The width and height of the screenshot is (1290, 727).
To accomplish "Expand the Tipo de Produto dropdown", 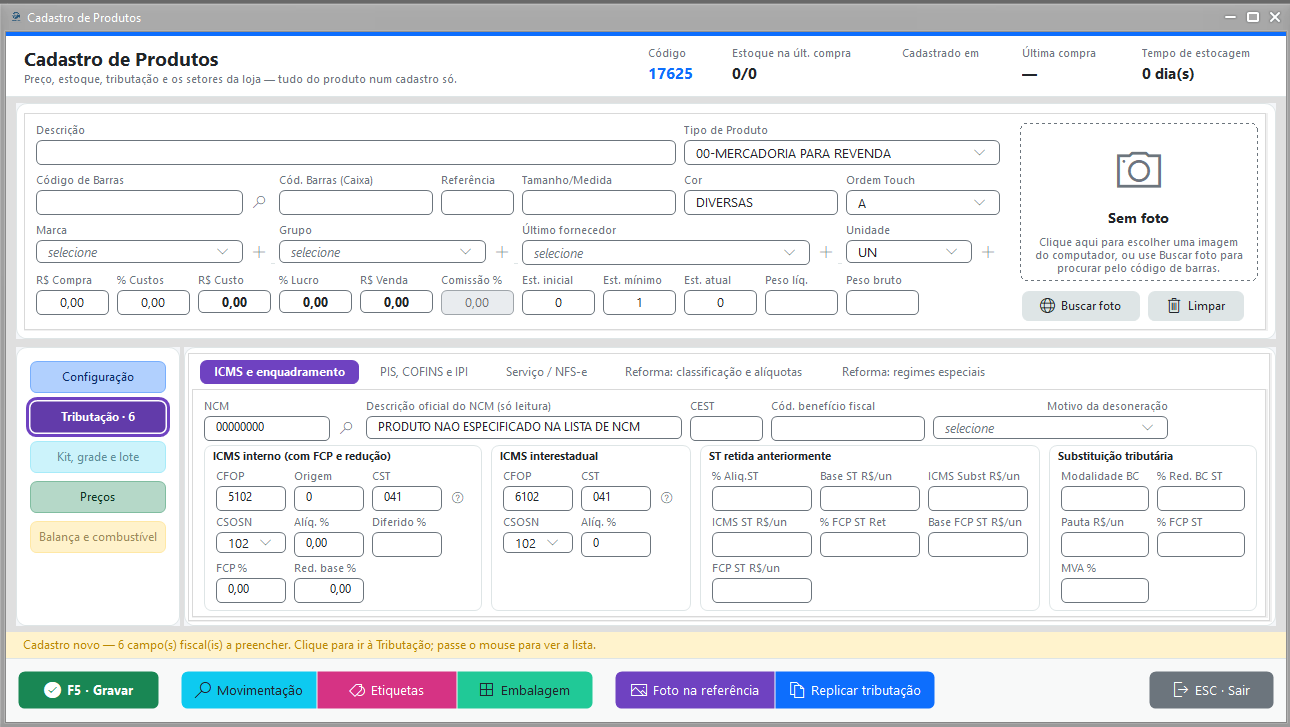I will click(841, 153).
